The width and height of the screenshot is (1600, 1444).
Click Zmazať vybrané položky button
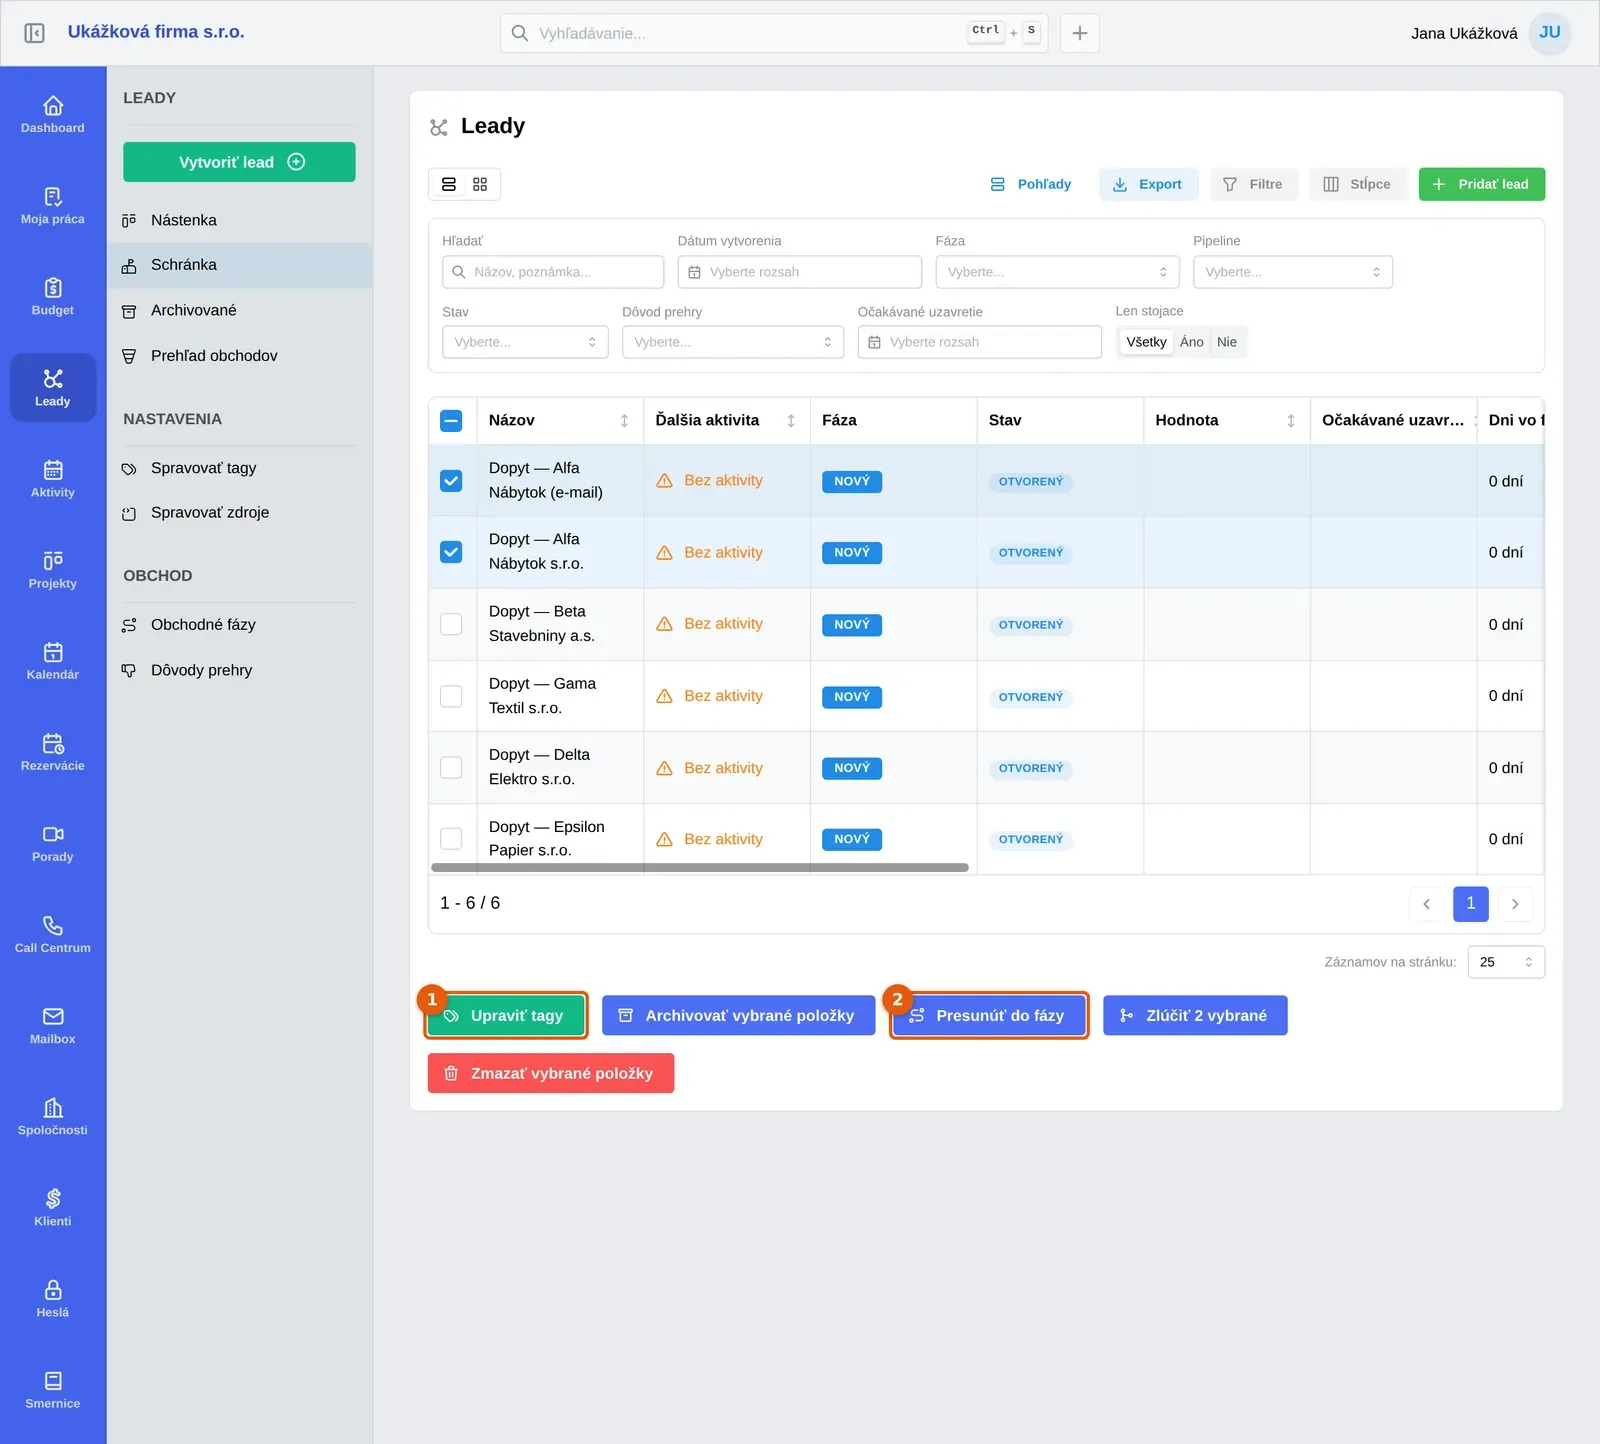tap(551, 1073)
